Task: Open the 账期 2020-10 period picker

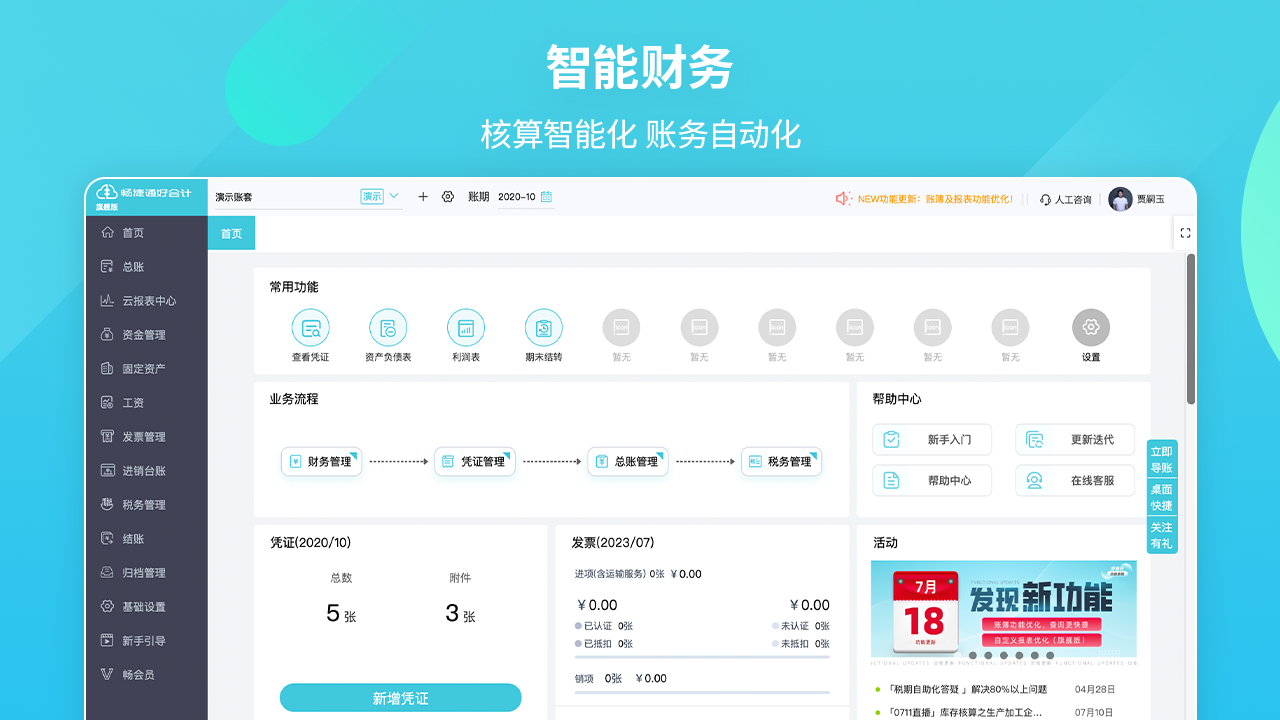Action: pos(525,197)
